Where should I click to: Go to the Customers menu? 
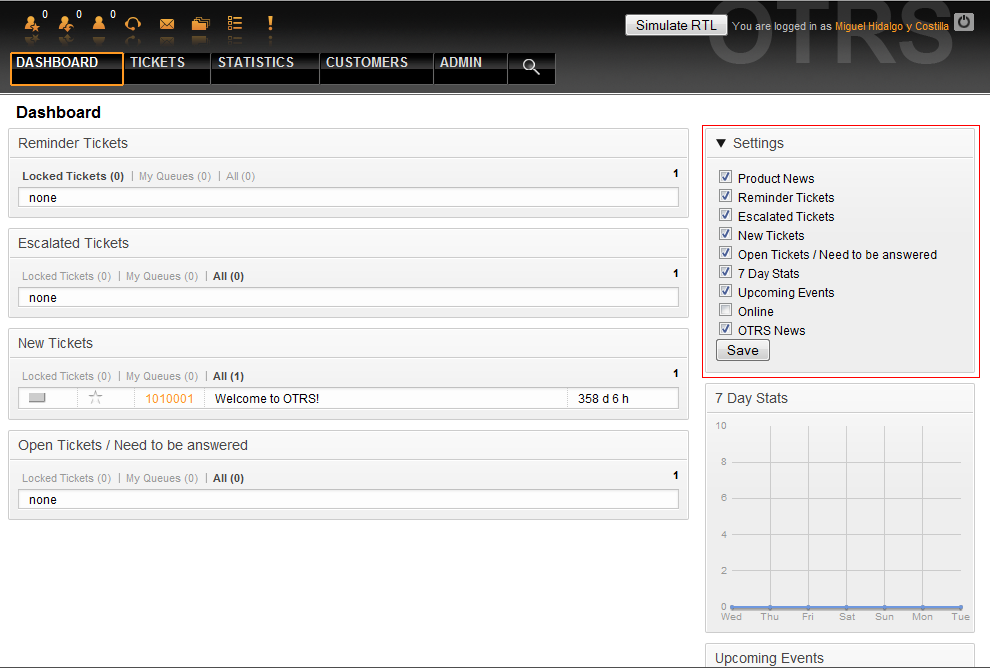tap(367, 63)
